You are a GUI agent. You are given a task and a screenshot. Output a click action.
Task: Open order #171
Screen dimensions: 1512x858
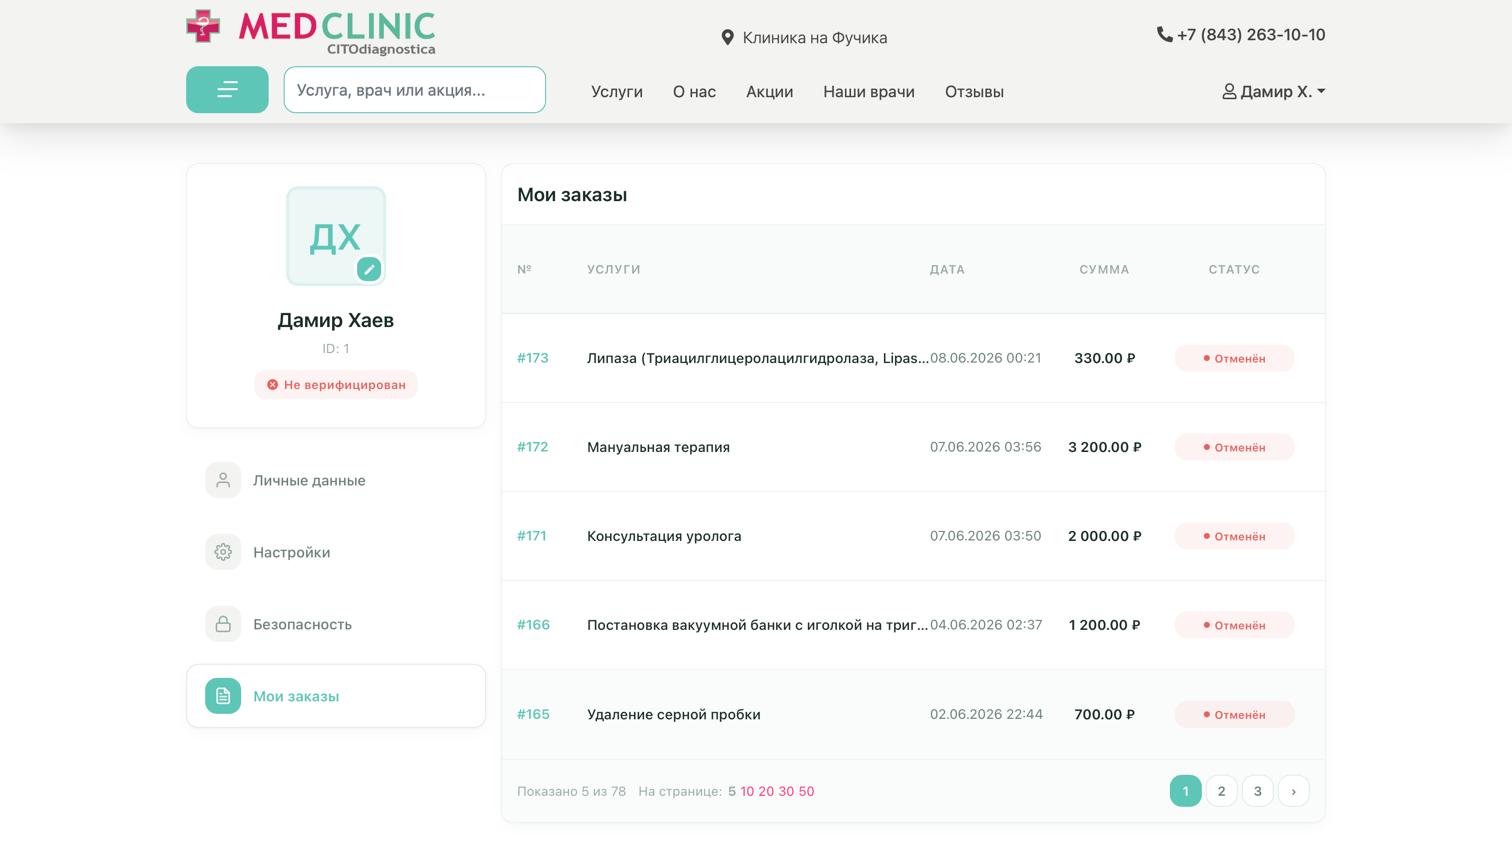click(x=532, y=536)
